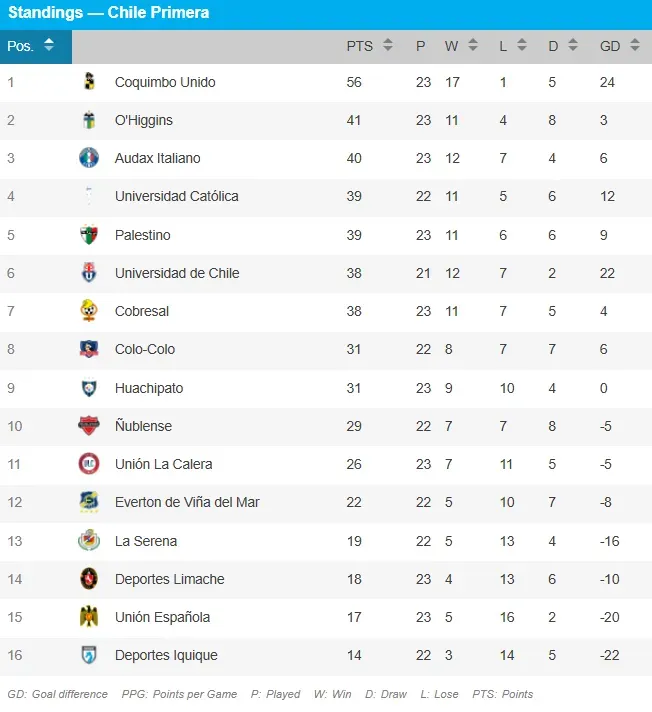This screenshot has width=652, height=712.
Task: Click the Colo-Colo team crest
Action: pyautogui.click(x=89, y=349)
